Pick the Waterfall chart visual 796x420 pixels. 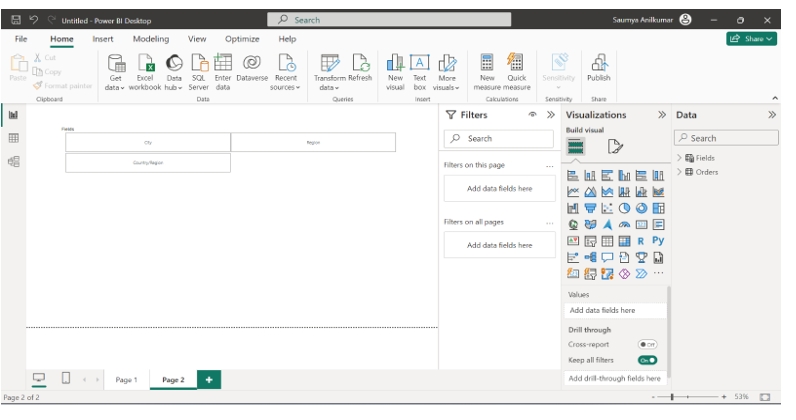click(573, 208)
